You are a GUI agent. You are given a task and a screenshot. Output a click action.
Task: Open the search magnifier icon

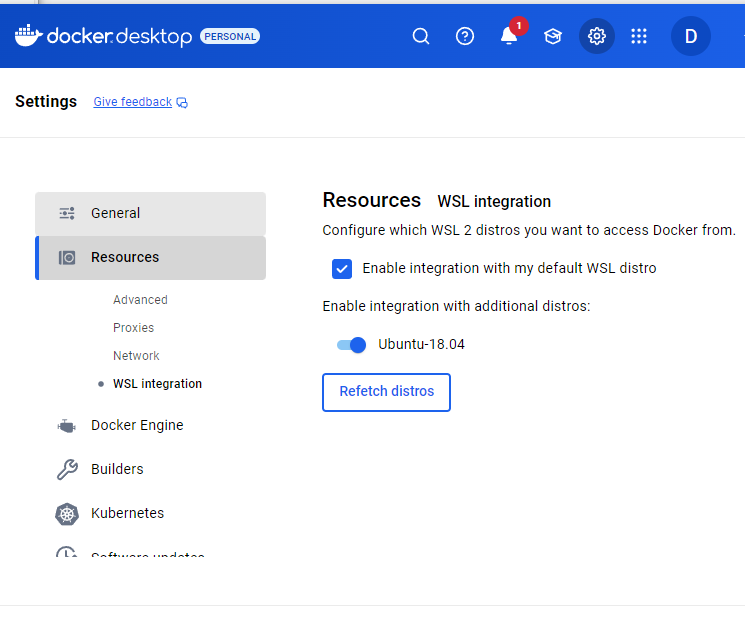[x=420, y=36]
